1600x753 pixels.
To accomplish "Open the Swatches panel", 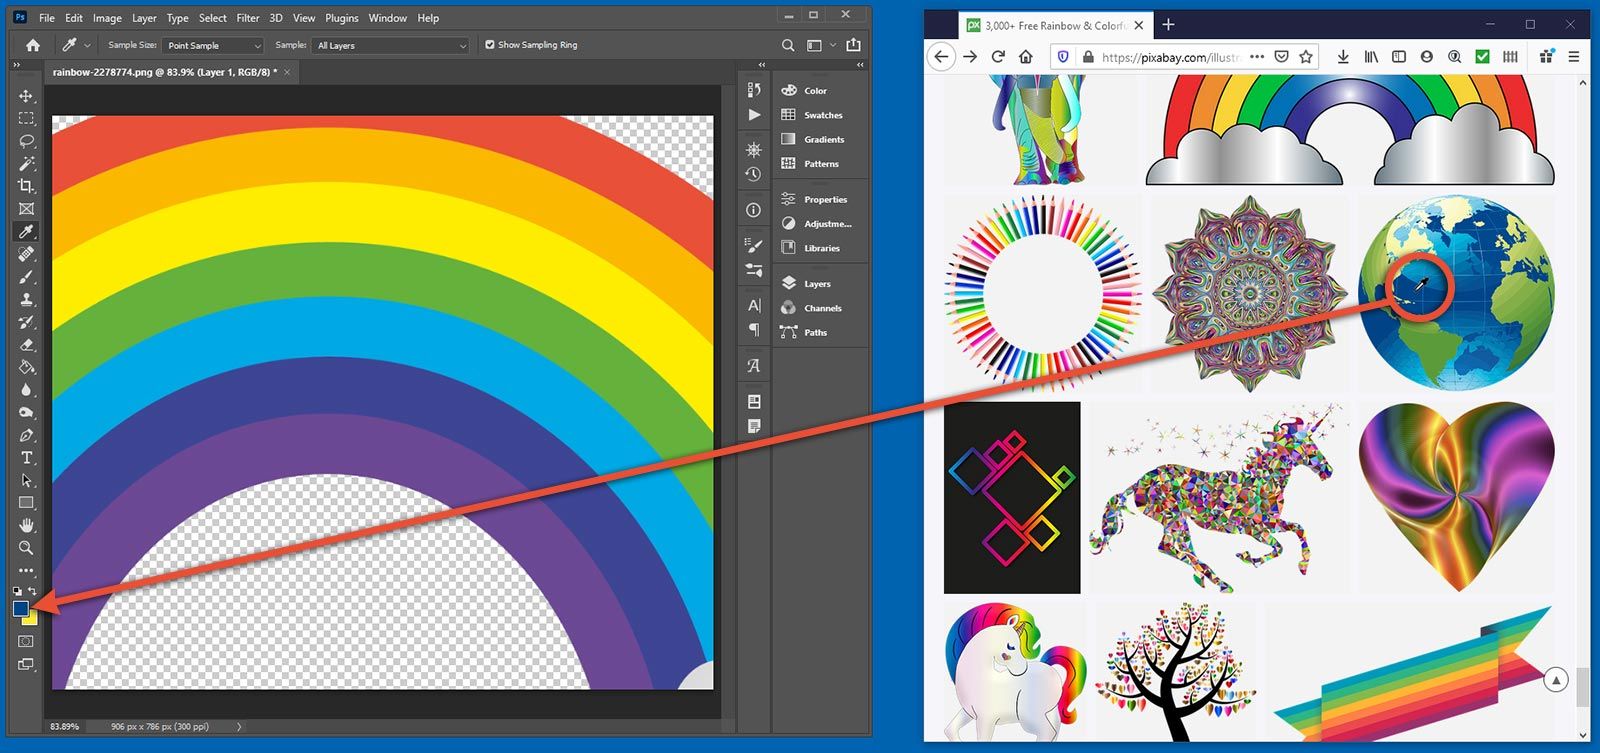I will [x=822, y=115].
